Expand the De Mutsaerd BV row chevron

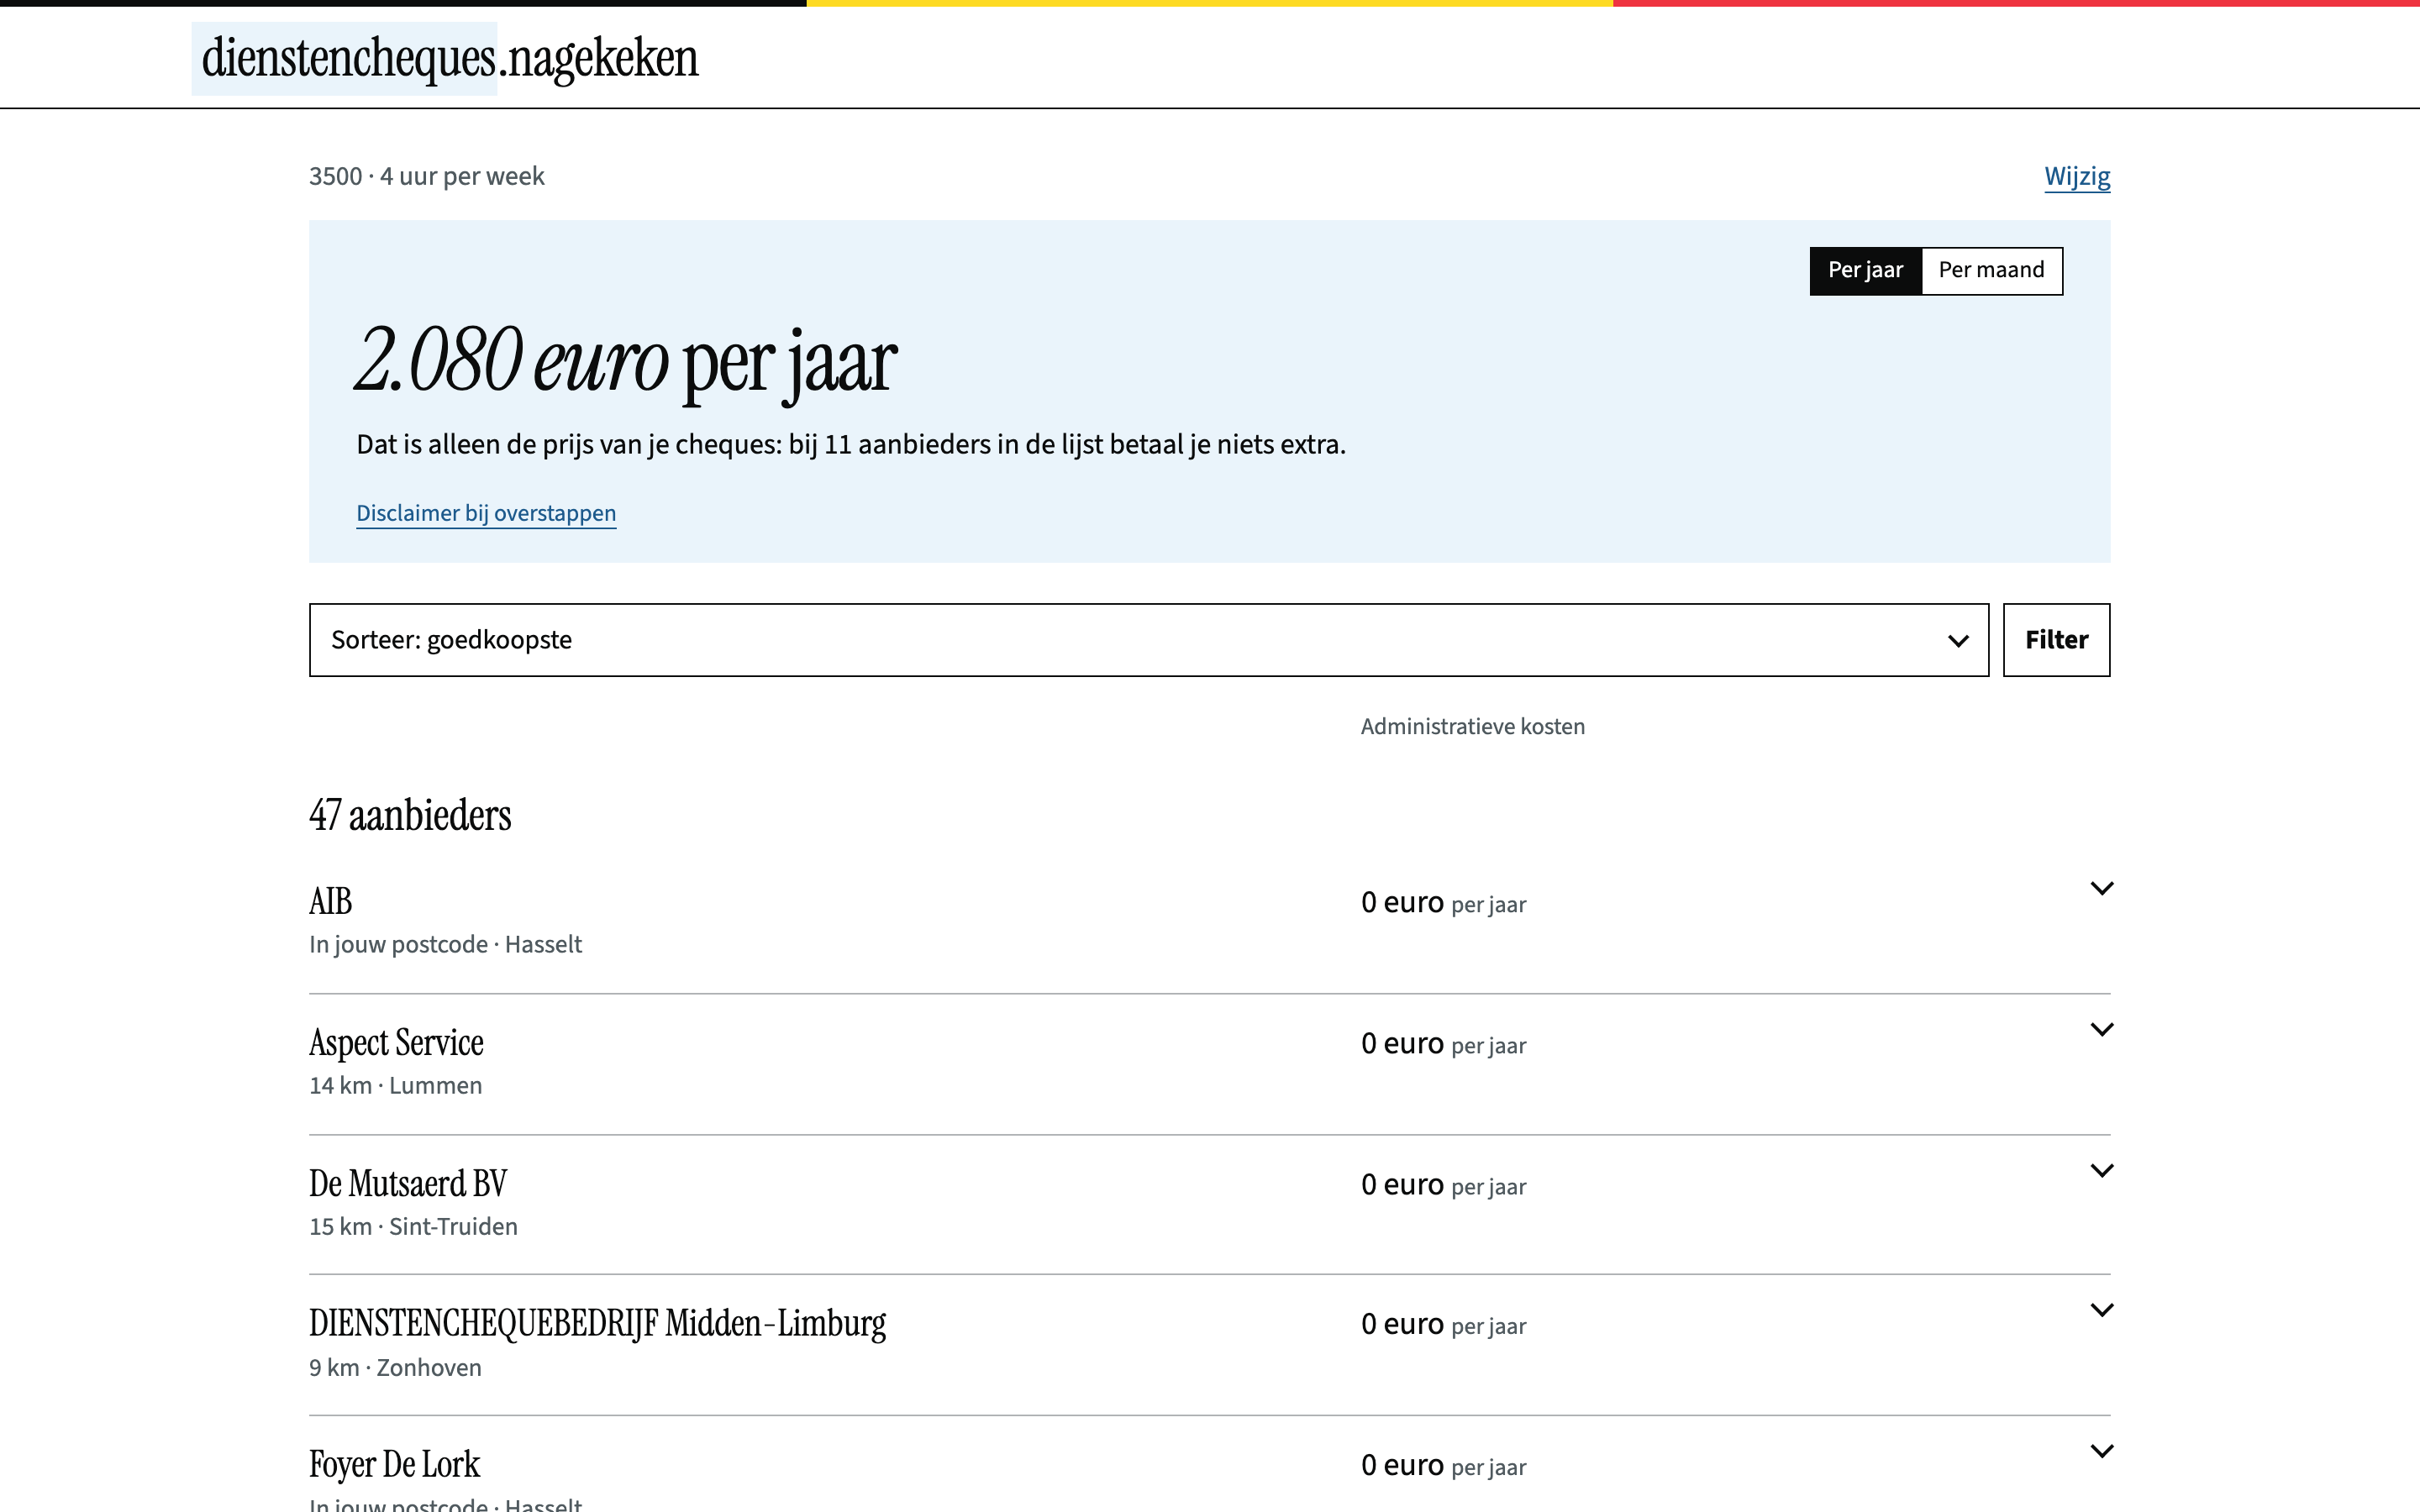[2101, 1170]
